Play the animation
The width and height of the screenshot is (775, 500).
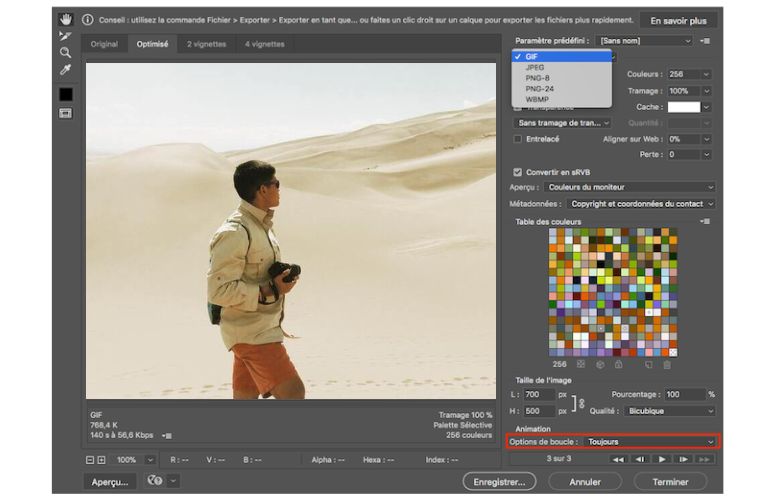[x=662, y=459]
